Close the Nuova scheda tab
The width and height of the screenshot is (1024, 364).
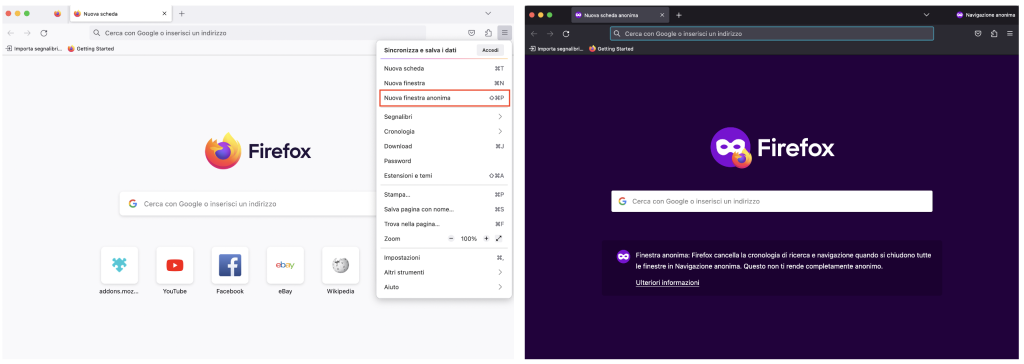(x=165, y=14)
